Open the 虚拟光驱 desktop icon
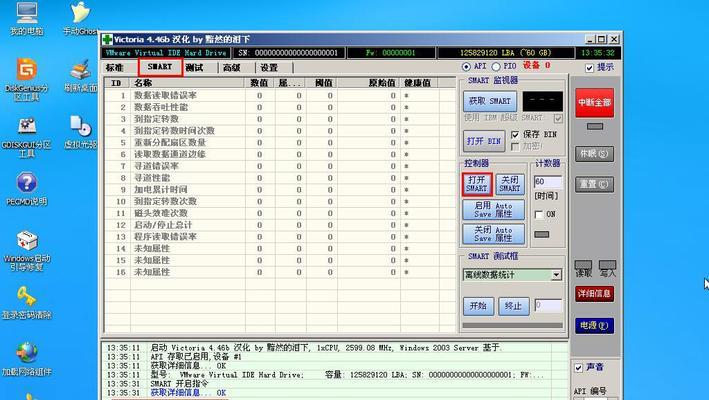 (x=80, y=132)
